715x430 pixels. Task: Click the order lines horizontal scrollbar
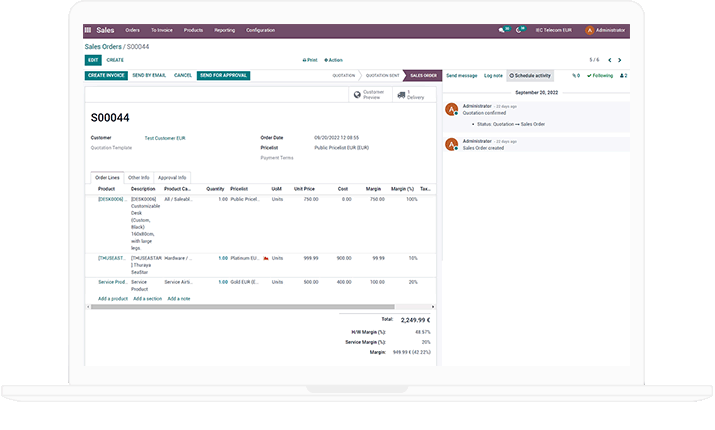tap(260, 307)
